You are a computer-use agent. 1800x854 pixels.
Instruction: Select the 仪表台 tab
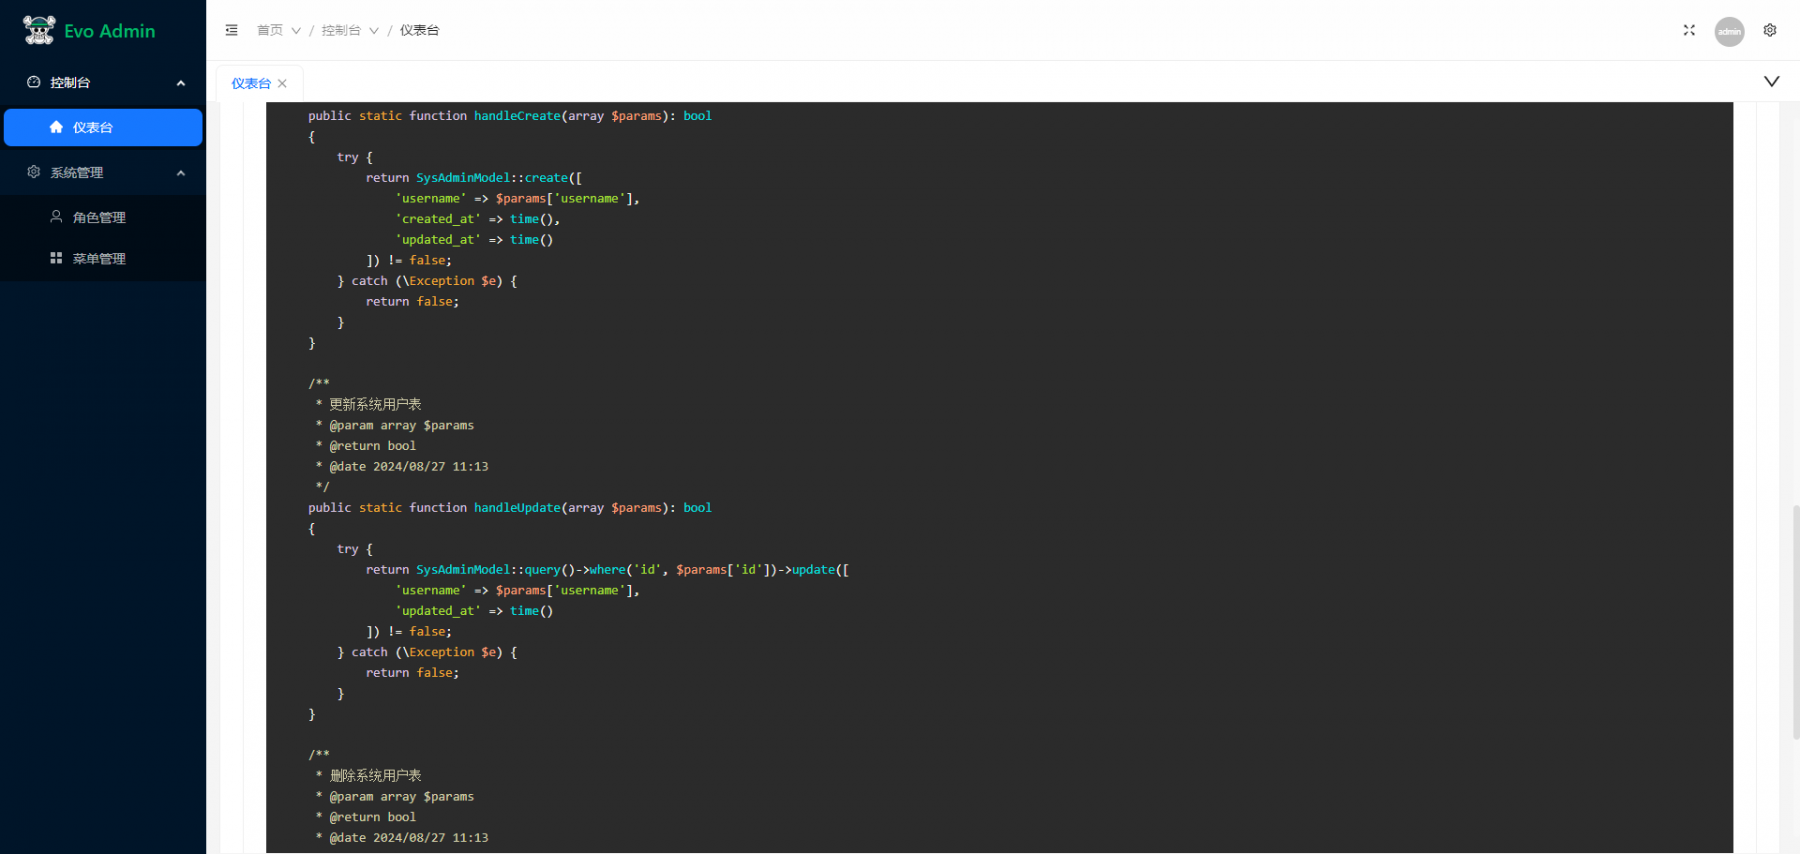pos(251,83)
